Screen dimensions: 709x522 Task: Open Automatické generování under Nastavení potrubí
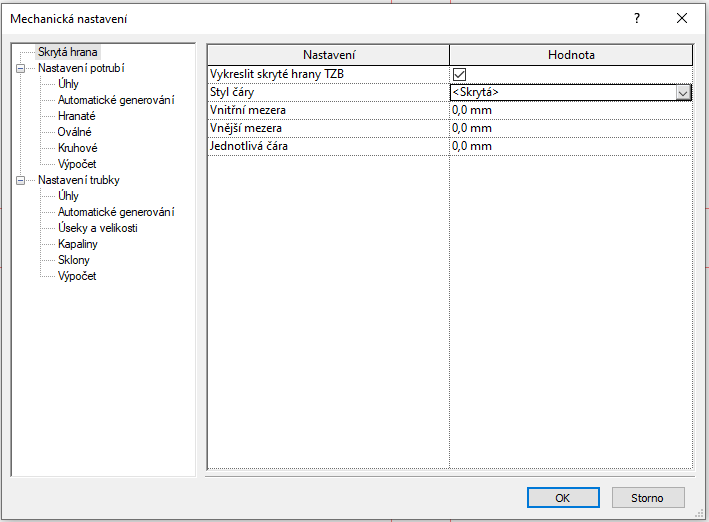(x=116, y=100)
